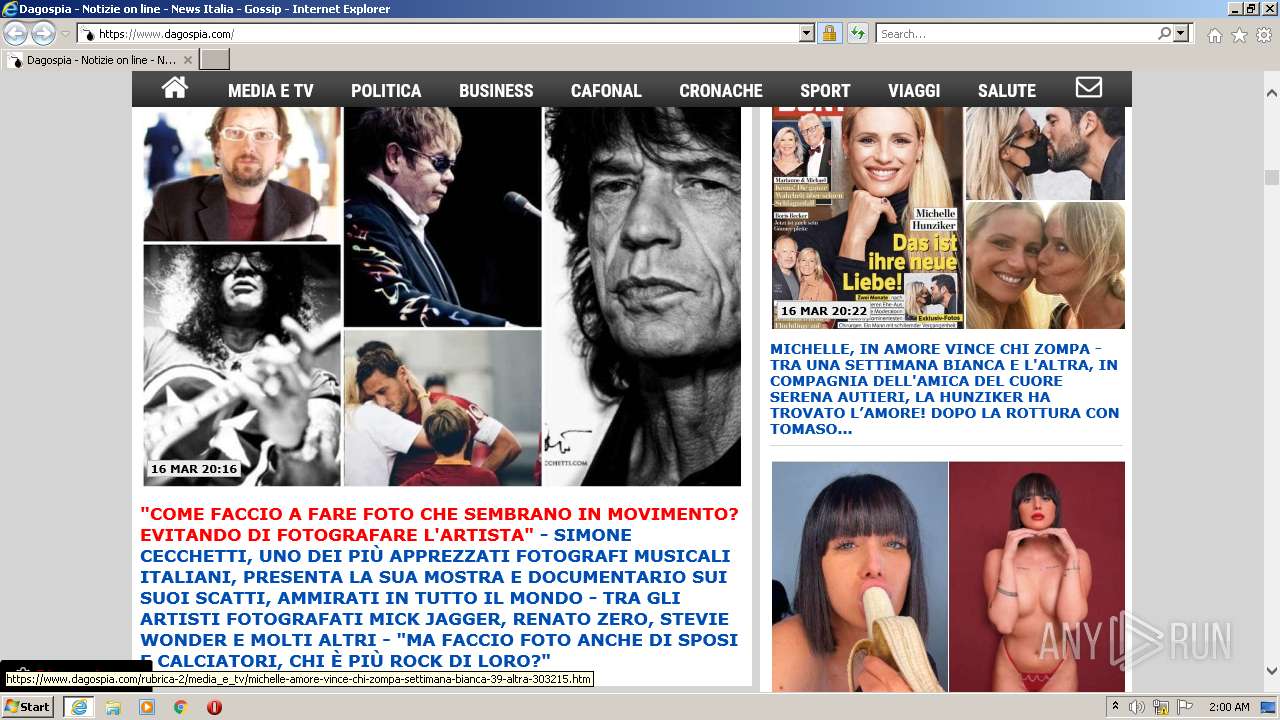Open the VIAGGI section

[x=914, y=90]
